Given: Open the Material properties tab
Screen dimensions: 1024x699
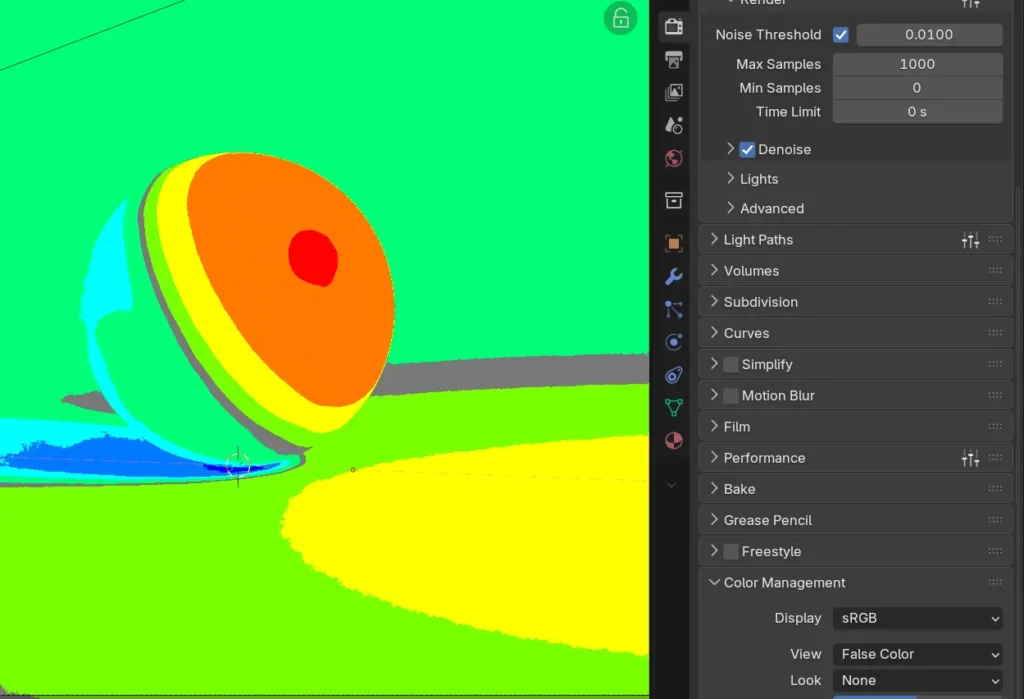Looking at the screenshot, I should 674,440.
